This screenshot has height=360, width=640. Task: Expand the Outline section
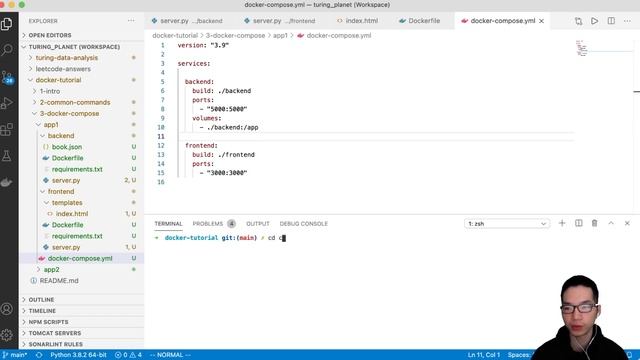point(82,300)
